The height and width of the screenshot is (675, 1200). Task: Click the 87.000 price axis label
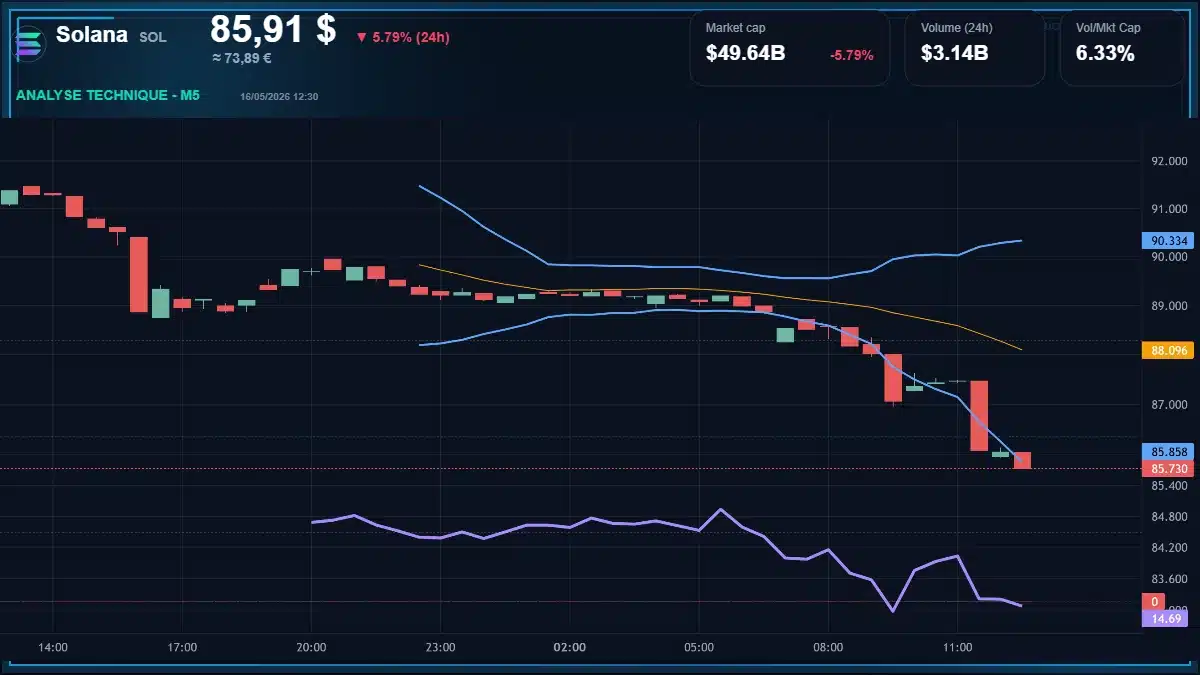click(1169, 405)
